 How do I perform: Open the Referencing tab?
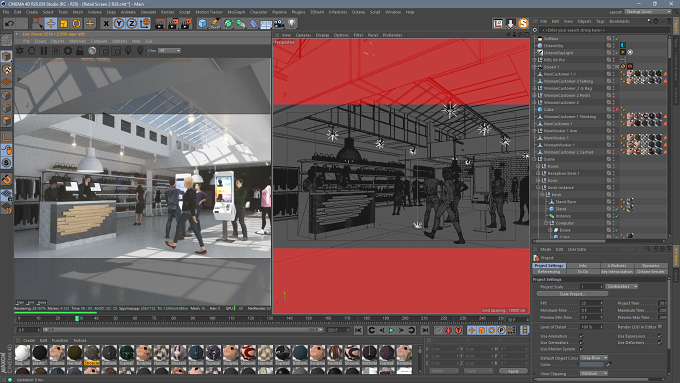tap(549, 272)
